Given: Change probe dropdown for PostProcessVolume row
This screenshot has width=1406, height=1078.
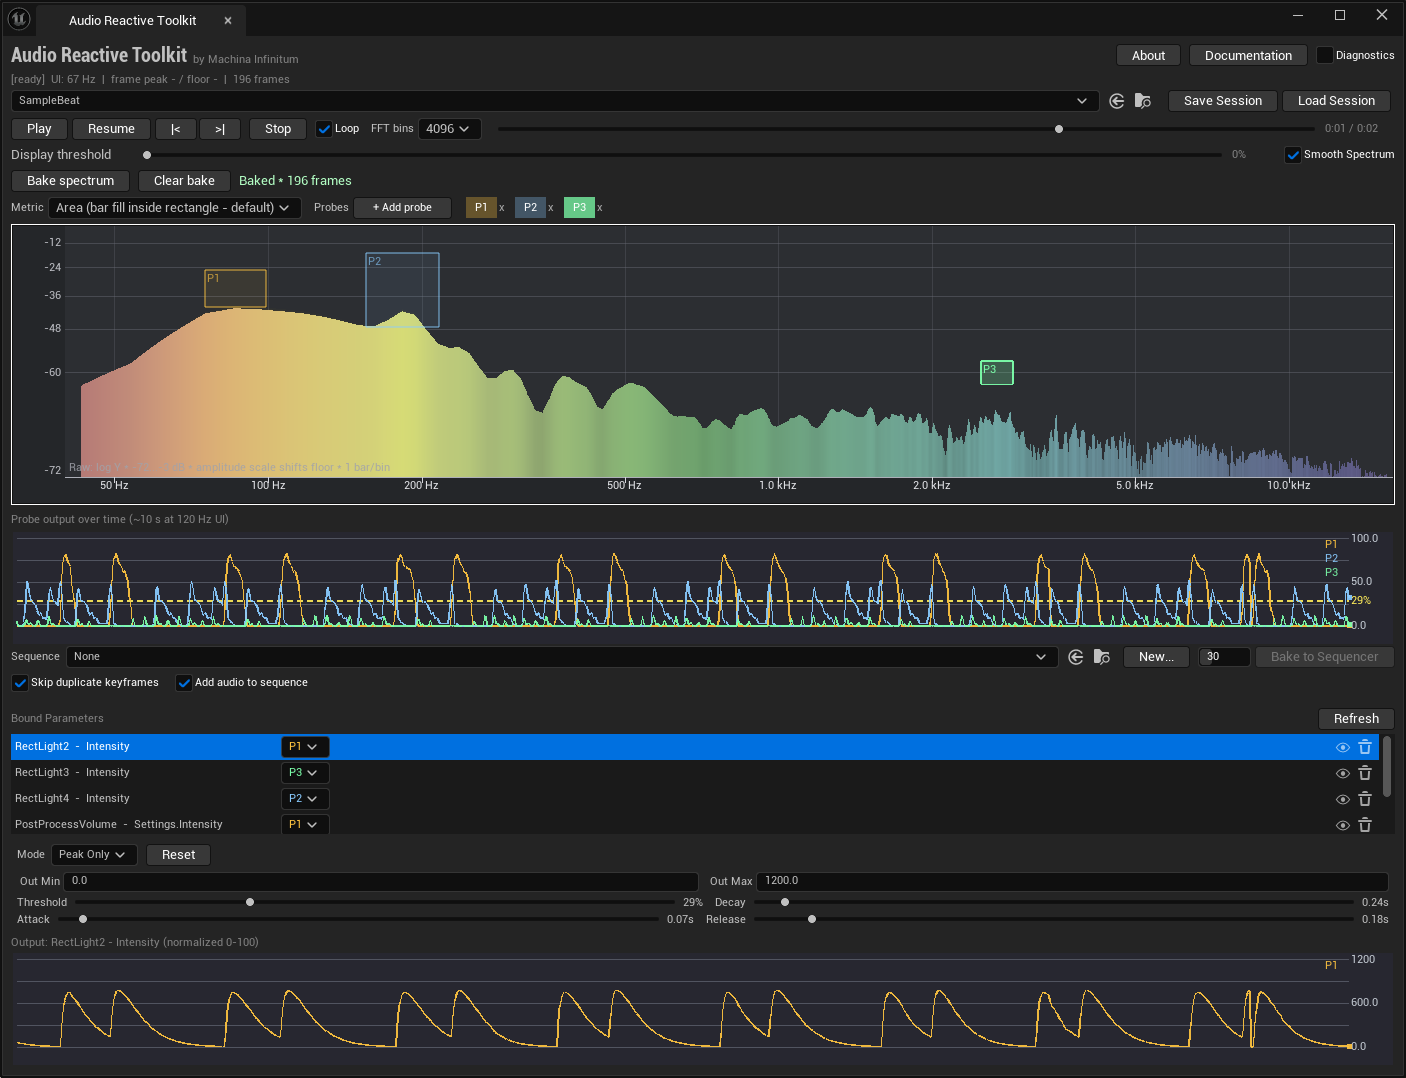Looking at the screenshot, I should click(x=304, y=825).
